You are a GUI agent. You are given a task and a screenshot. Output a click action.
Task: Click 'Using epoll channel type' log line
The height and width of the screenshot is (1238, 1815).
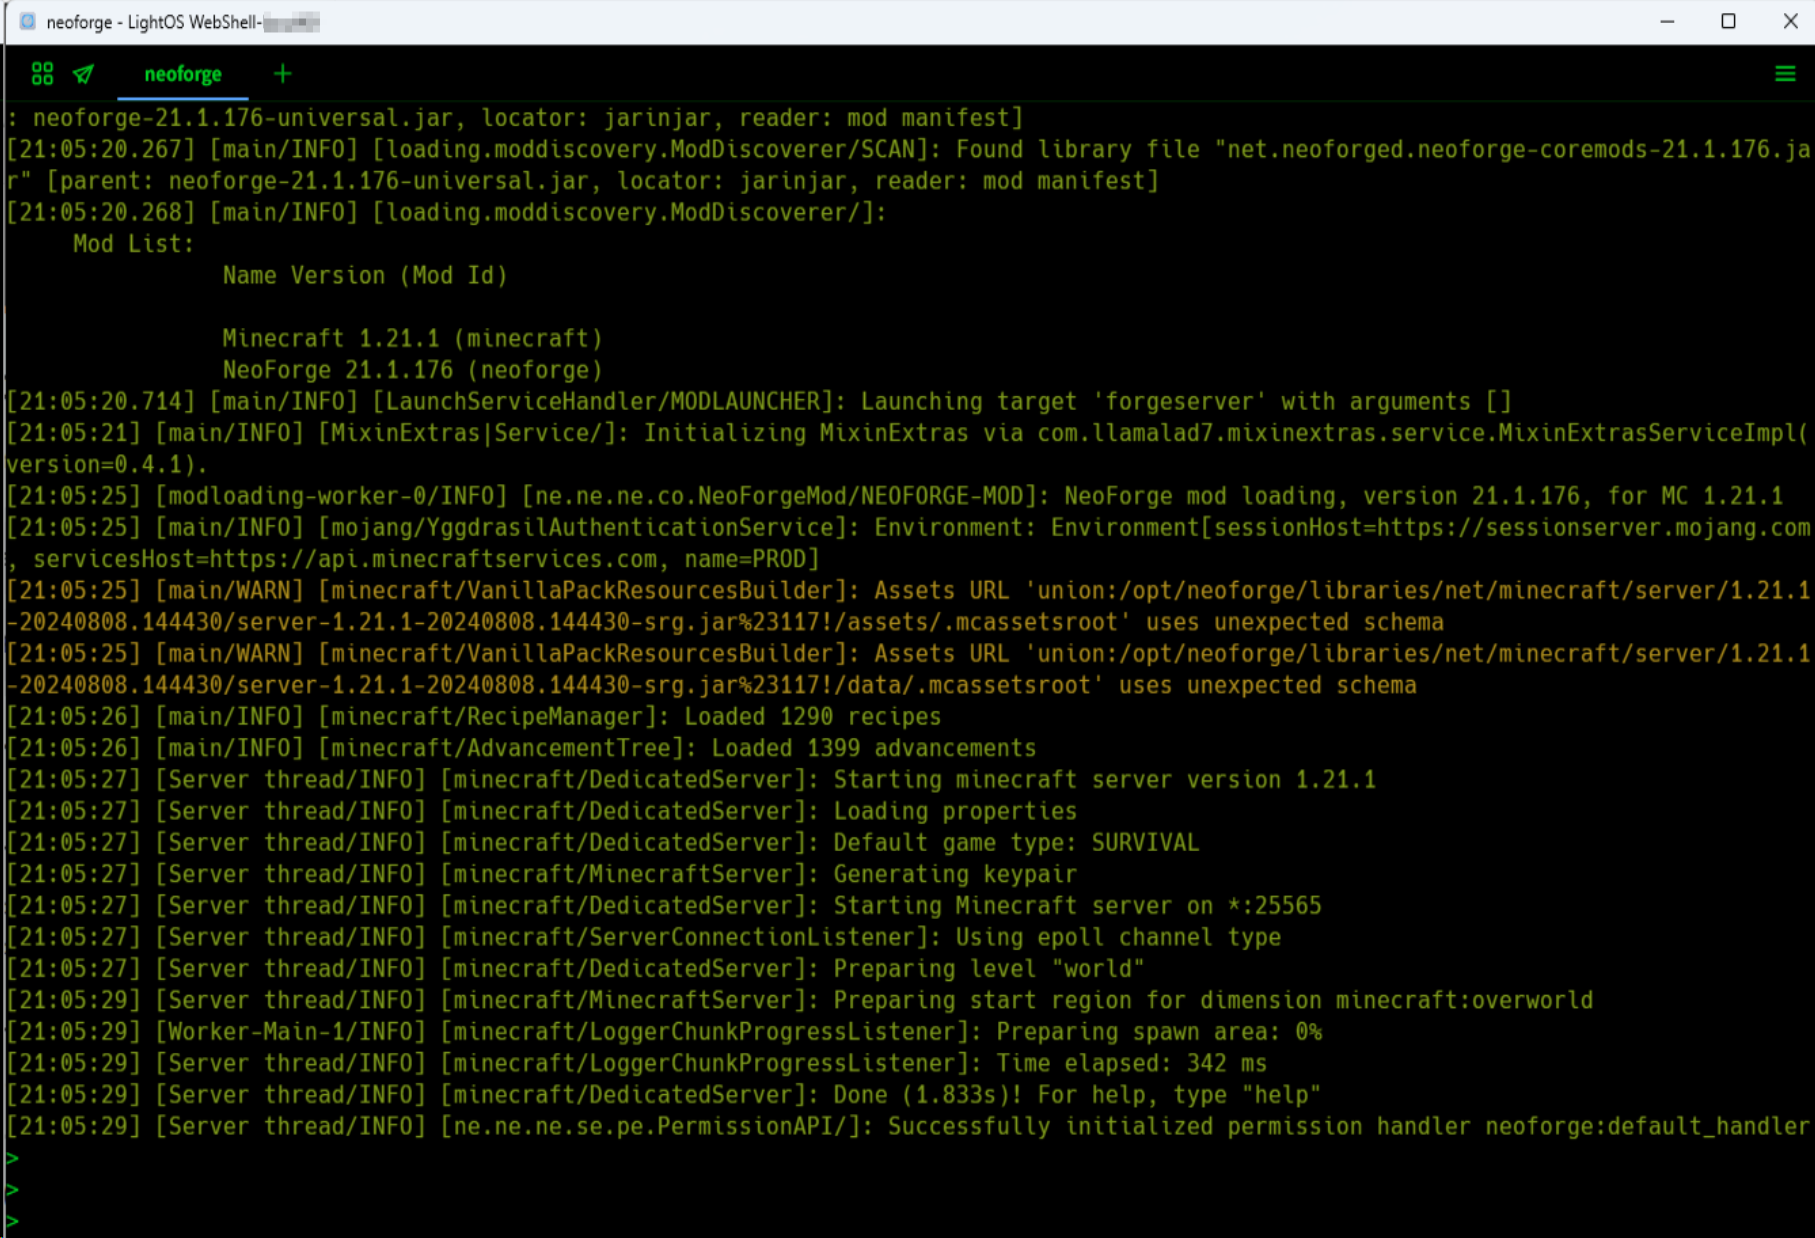click(x=644, y=937)
